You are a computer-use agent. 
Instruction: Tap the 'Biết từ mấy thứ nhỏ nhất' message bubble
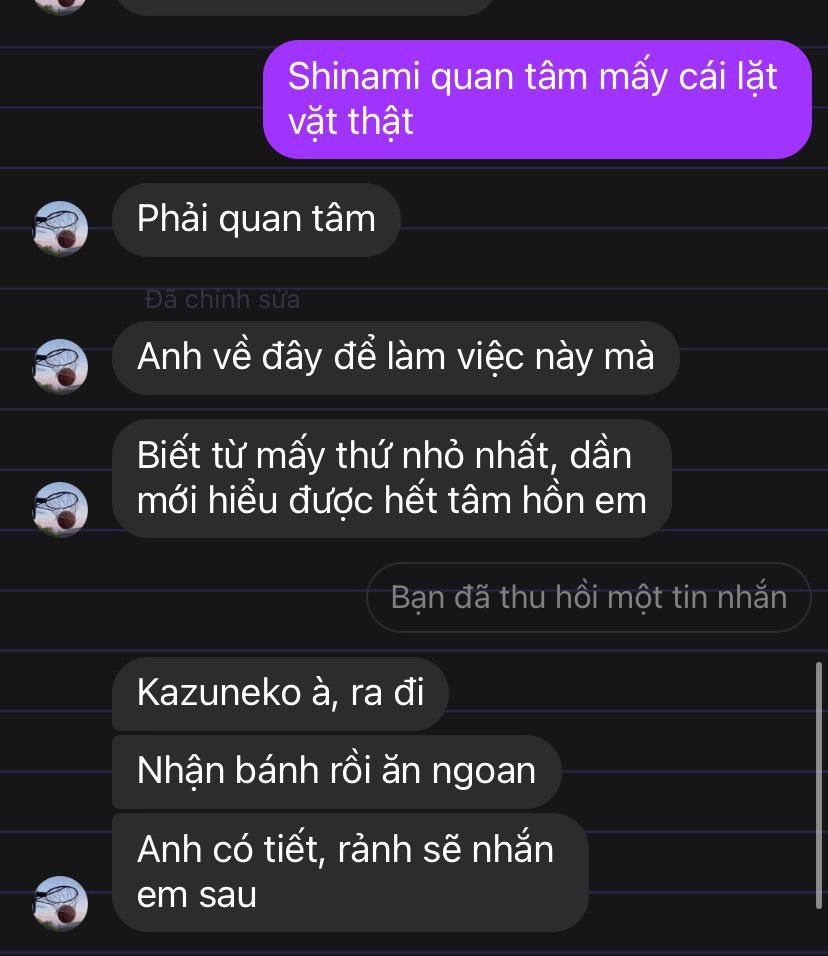(392, 478)
